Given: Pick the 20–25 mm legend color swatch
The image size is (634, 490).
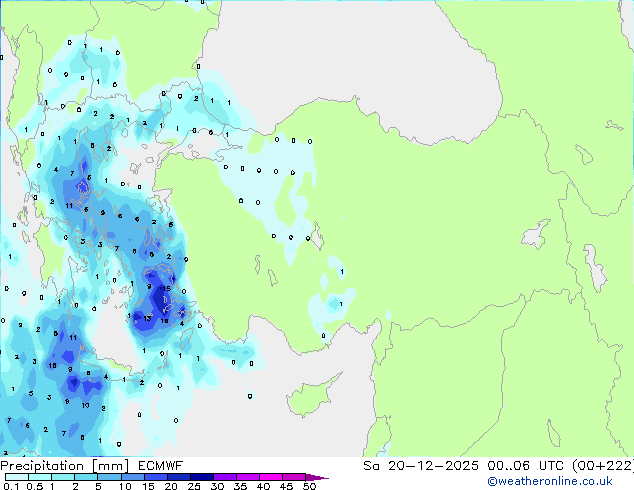Looking at the screenshot, I should pos(178,477).
